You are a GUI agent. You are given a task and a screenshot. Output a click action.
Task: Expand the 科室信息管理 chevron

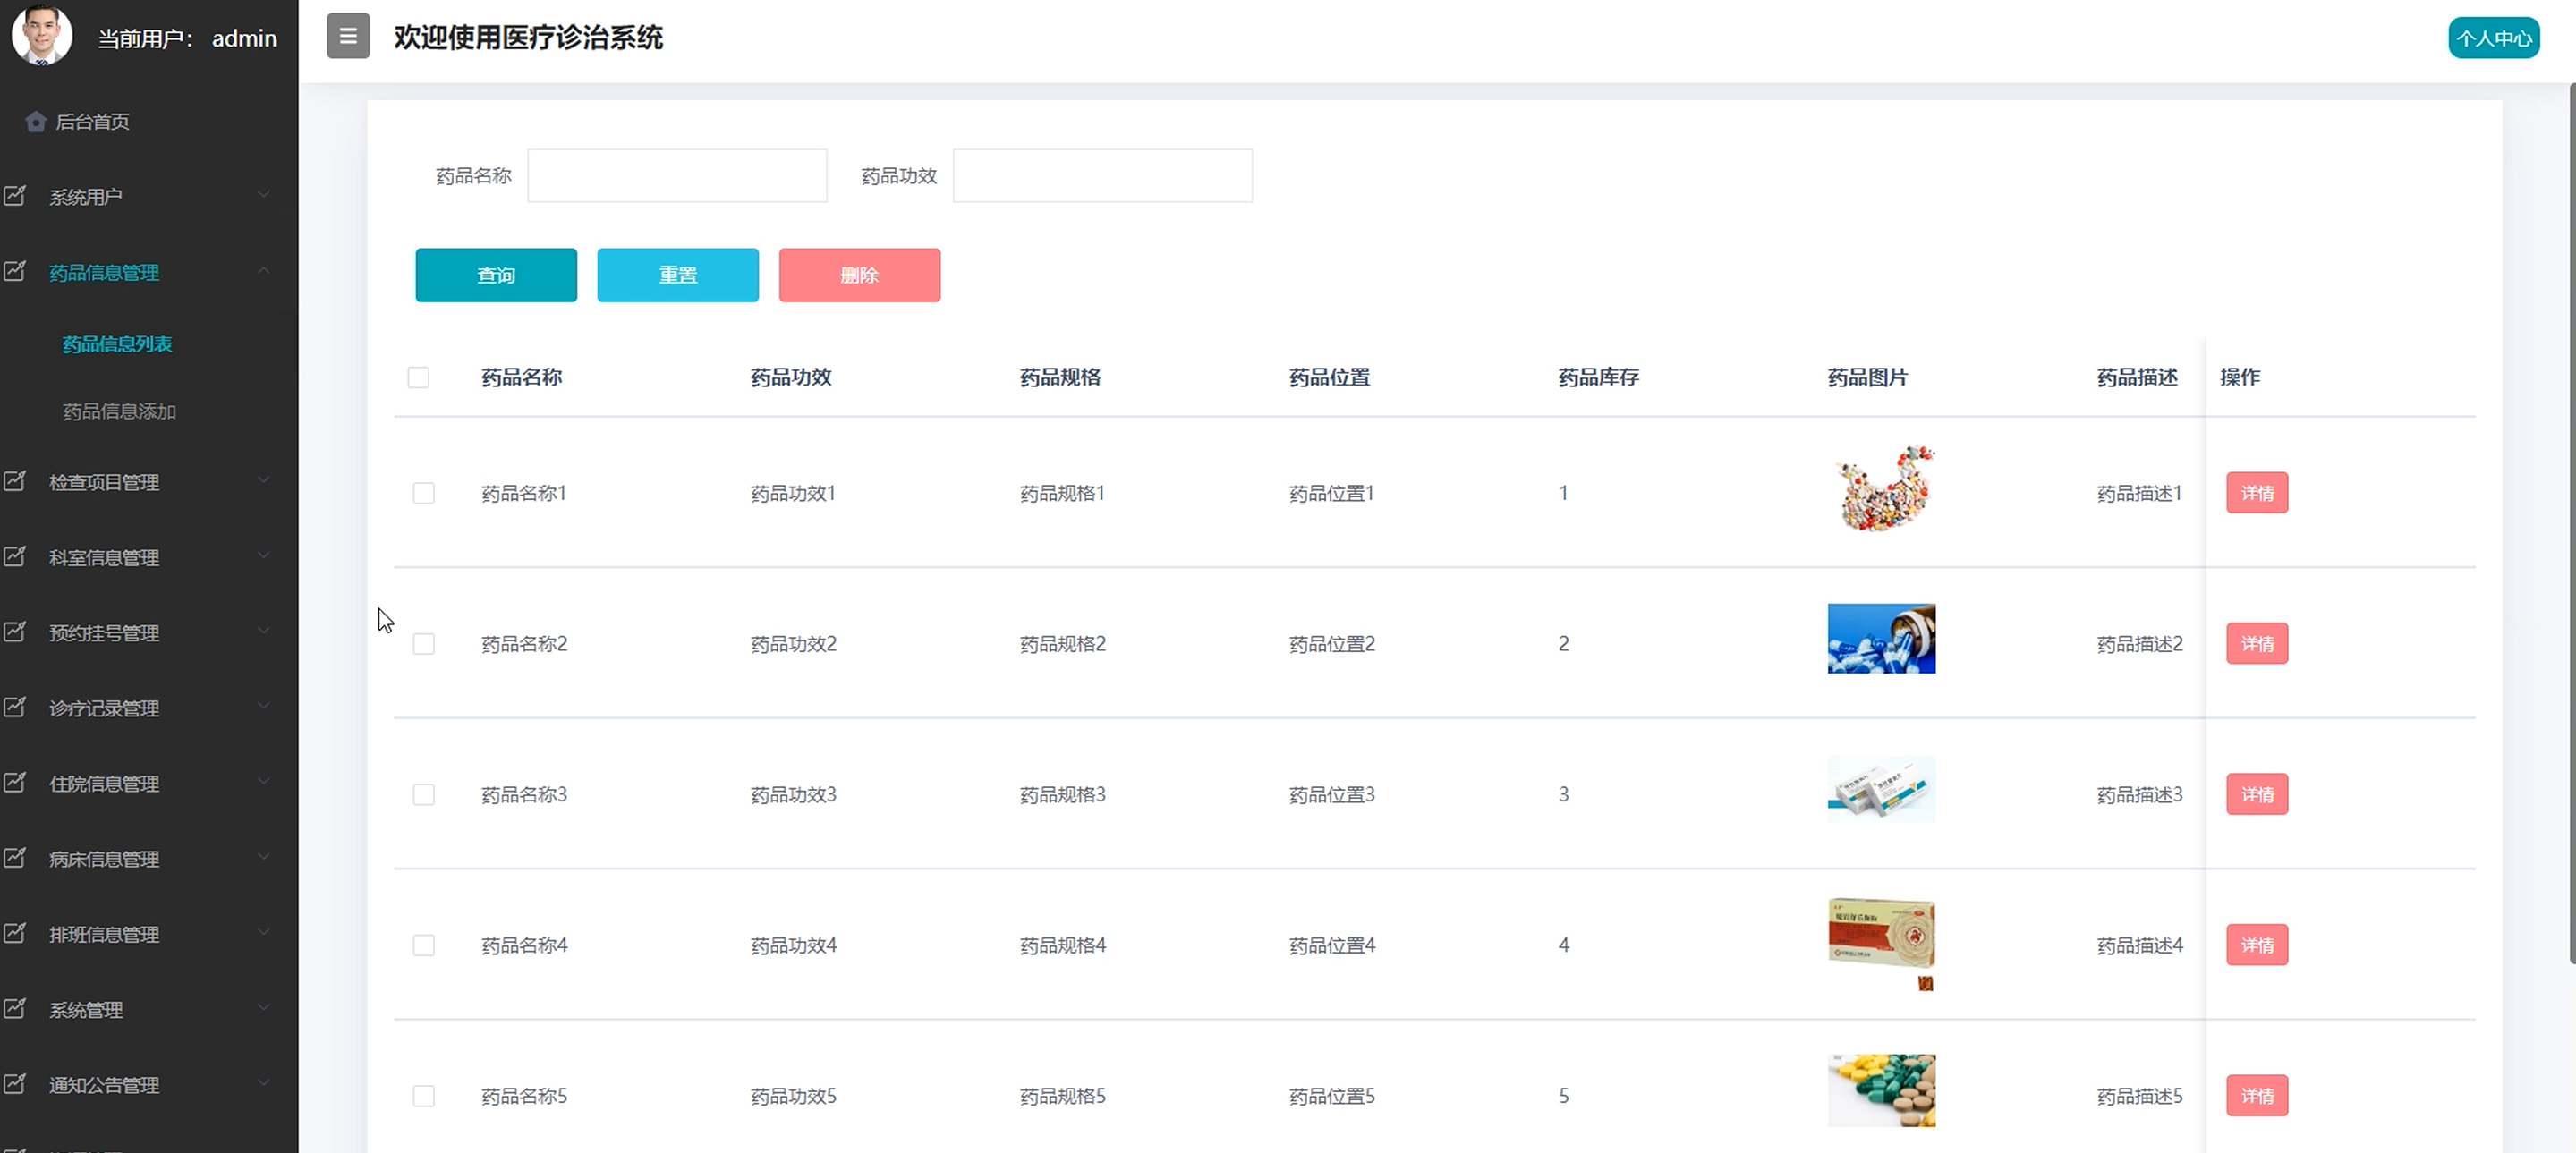pyautogui.click(x=263, y=556)
